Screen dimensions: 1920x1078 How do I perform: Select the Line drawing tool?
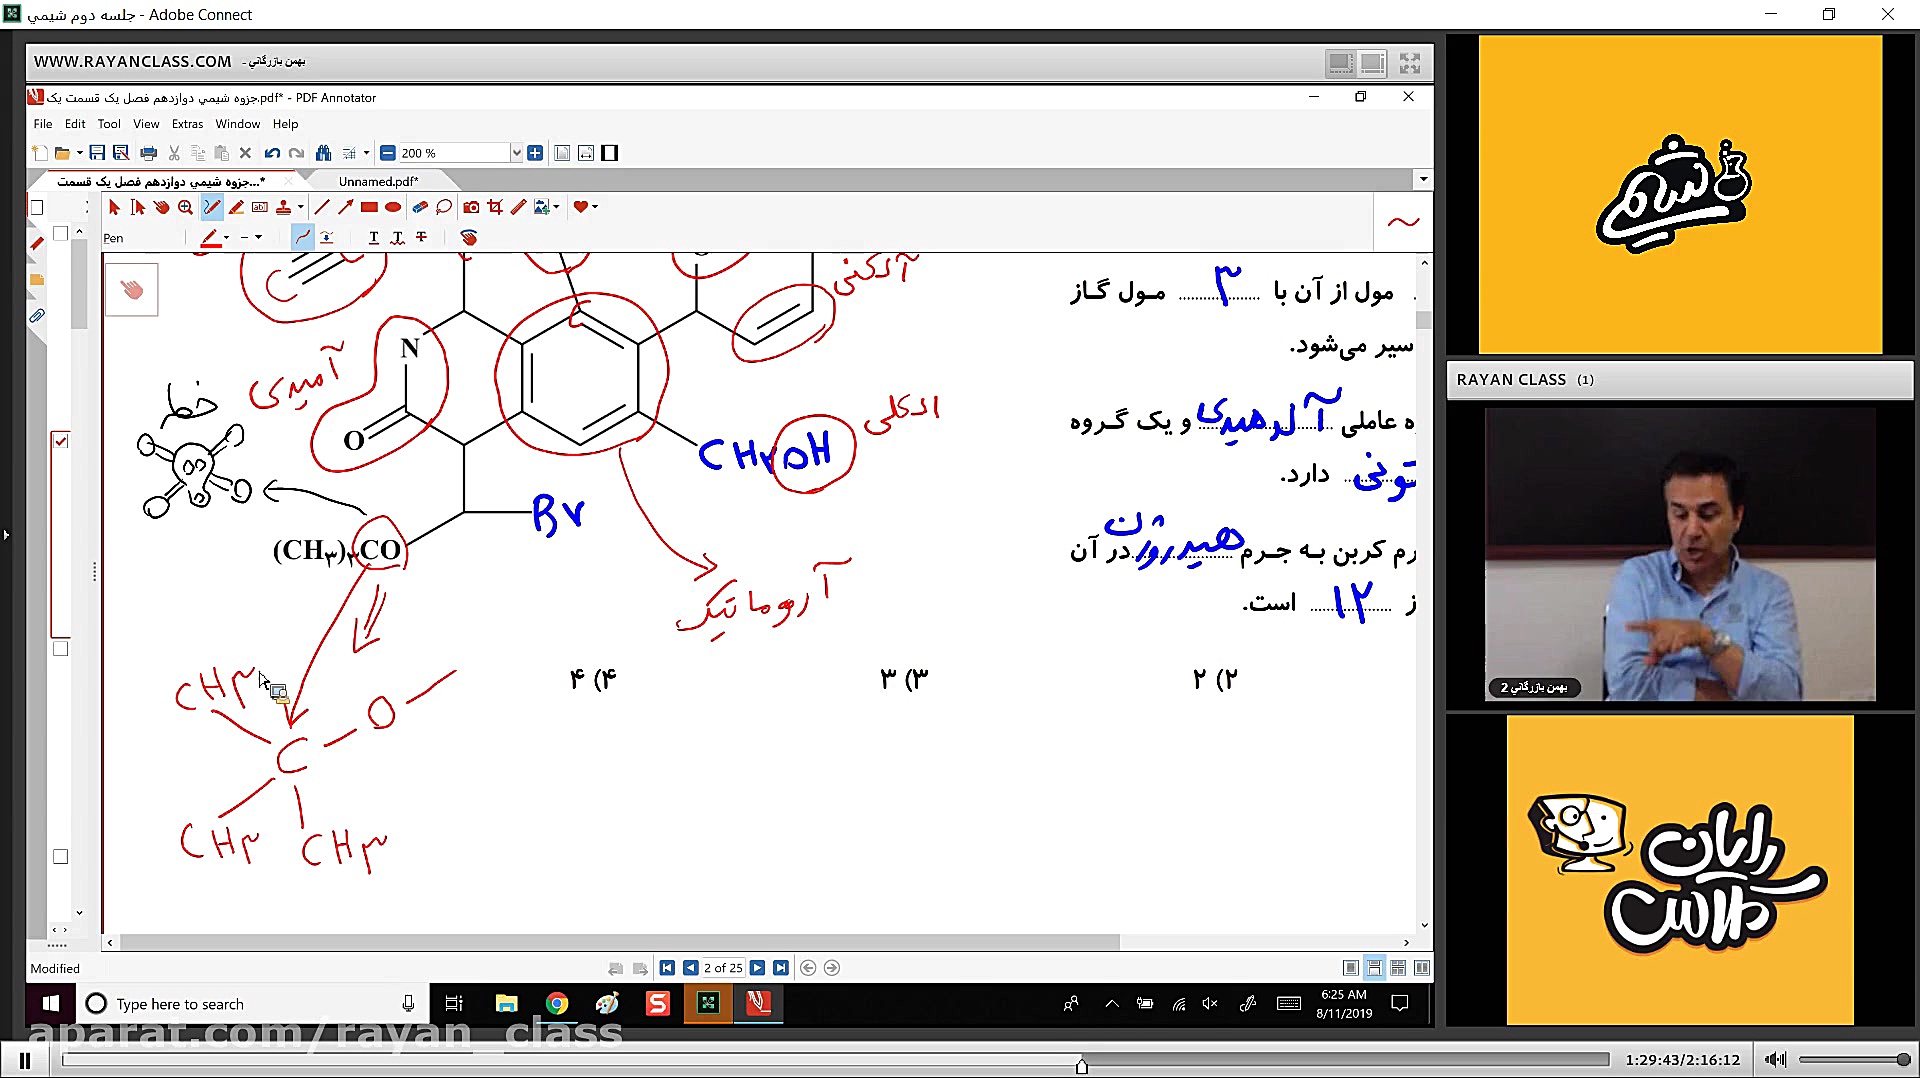coord(321,207)
